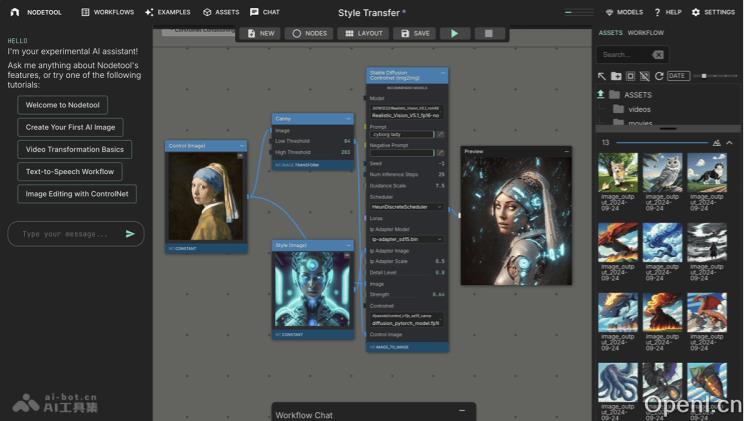Upload files with the green upload icon
This screenshot has width=750, height=421.
coord(601,94)
